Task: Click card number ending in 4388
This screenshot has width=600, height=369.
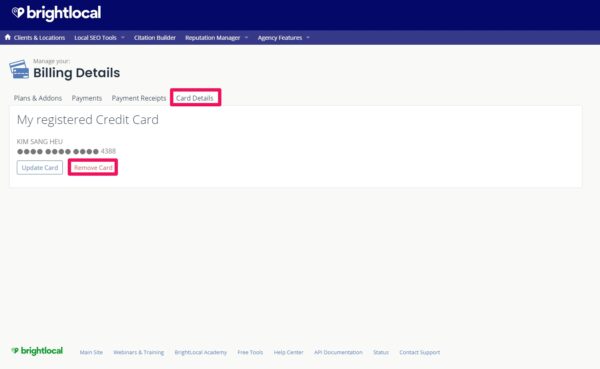Action: [66, 151]
